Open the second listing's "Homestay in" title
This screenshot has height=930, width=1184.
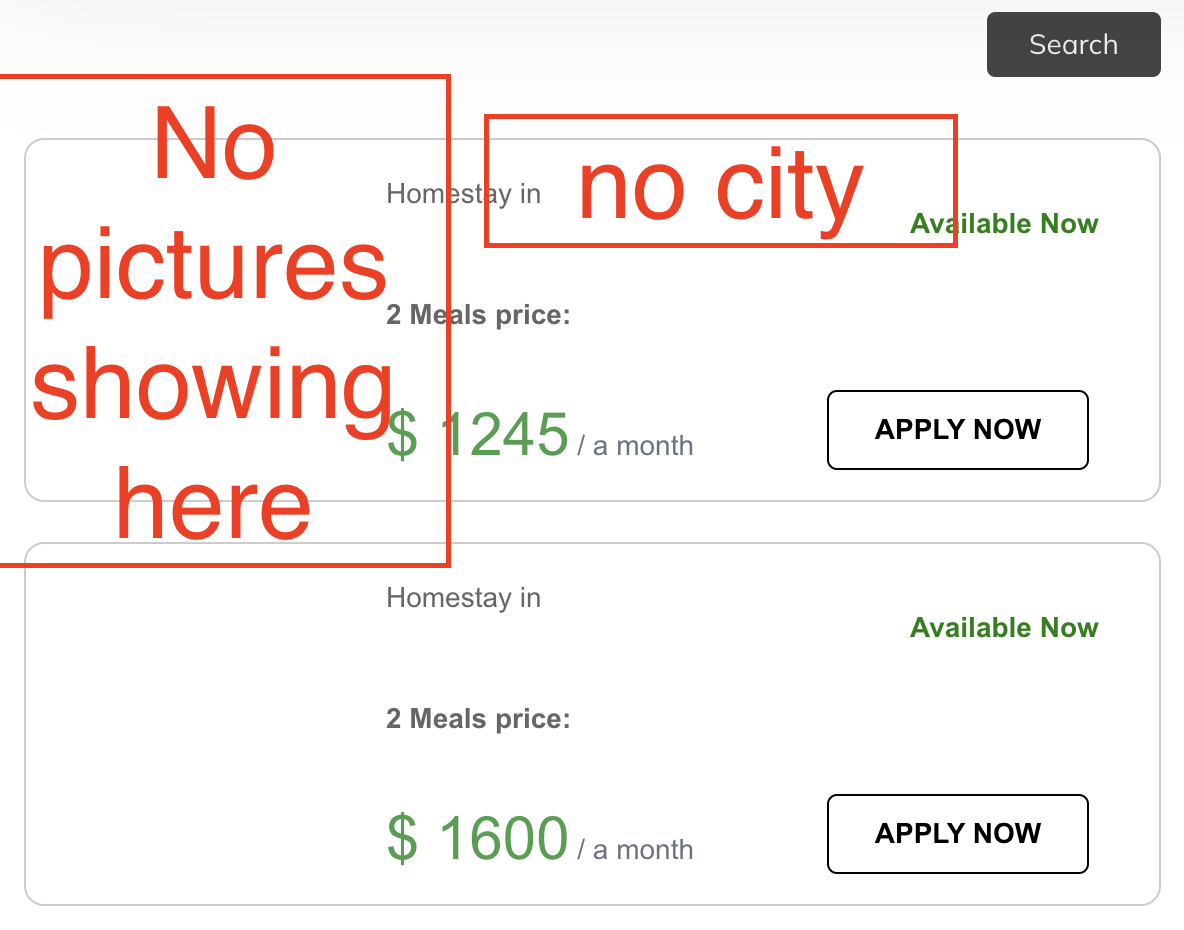coord(463,598)
